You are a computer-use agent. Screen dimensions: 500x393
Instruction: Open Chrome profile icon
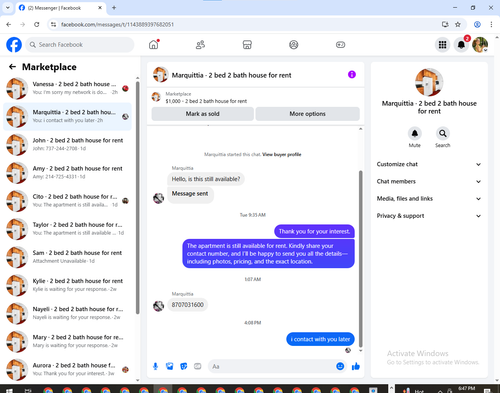pyautogui.click(x=477, y=24)
